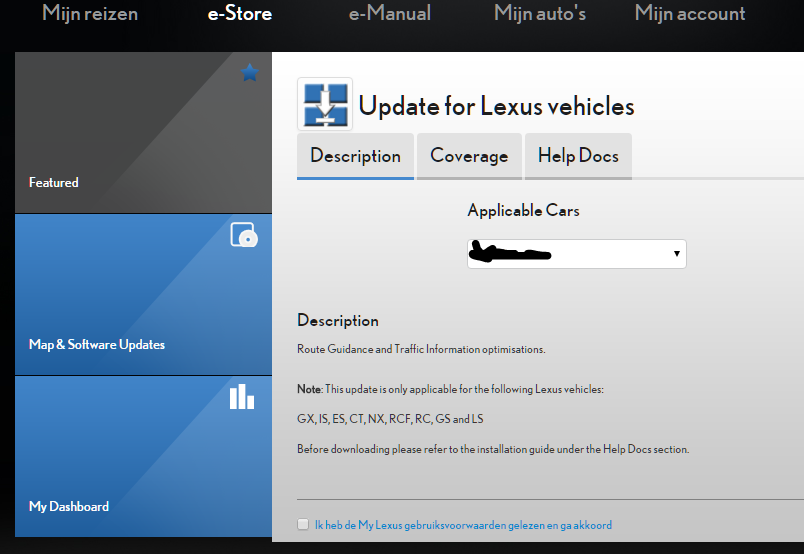Switch to the Coverage tab

coord(469,156)
